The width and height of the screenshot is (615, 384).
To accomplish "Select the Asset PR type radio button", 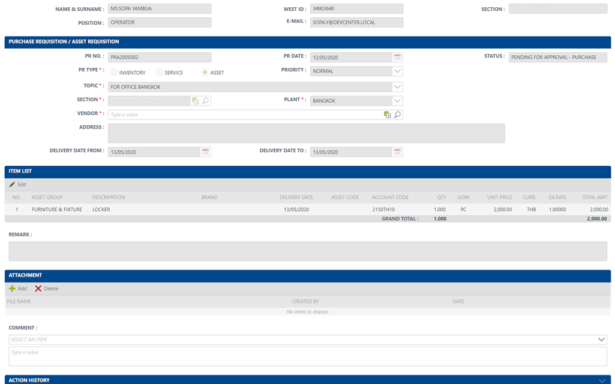I will [204, 73].
